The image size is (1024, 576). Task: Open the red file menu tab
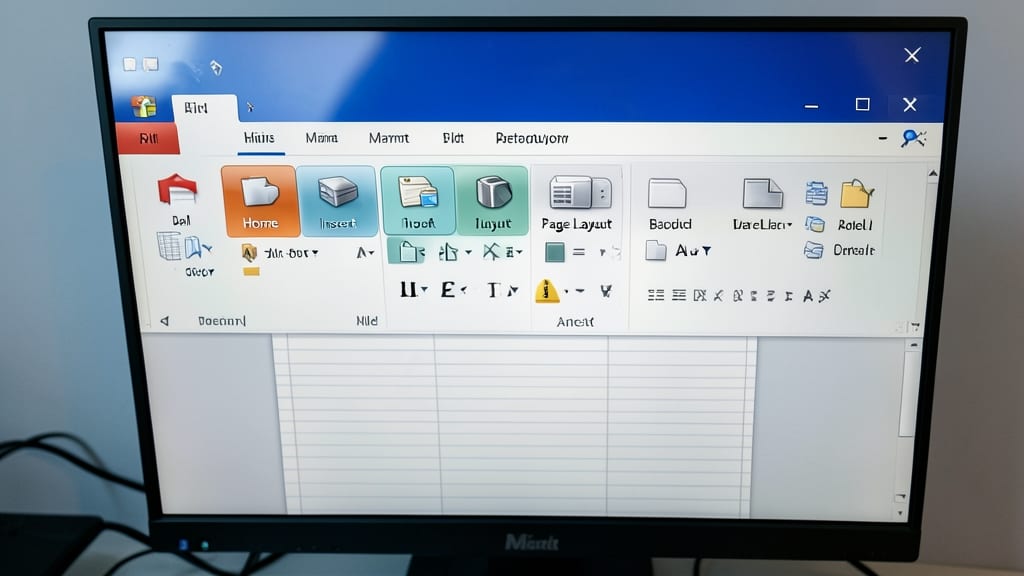149,138
